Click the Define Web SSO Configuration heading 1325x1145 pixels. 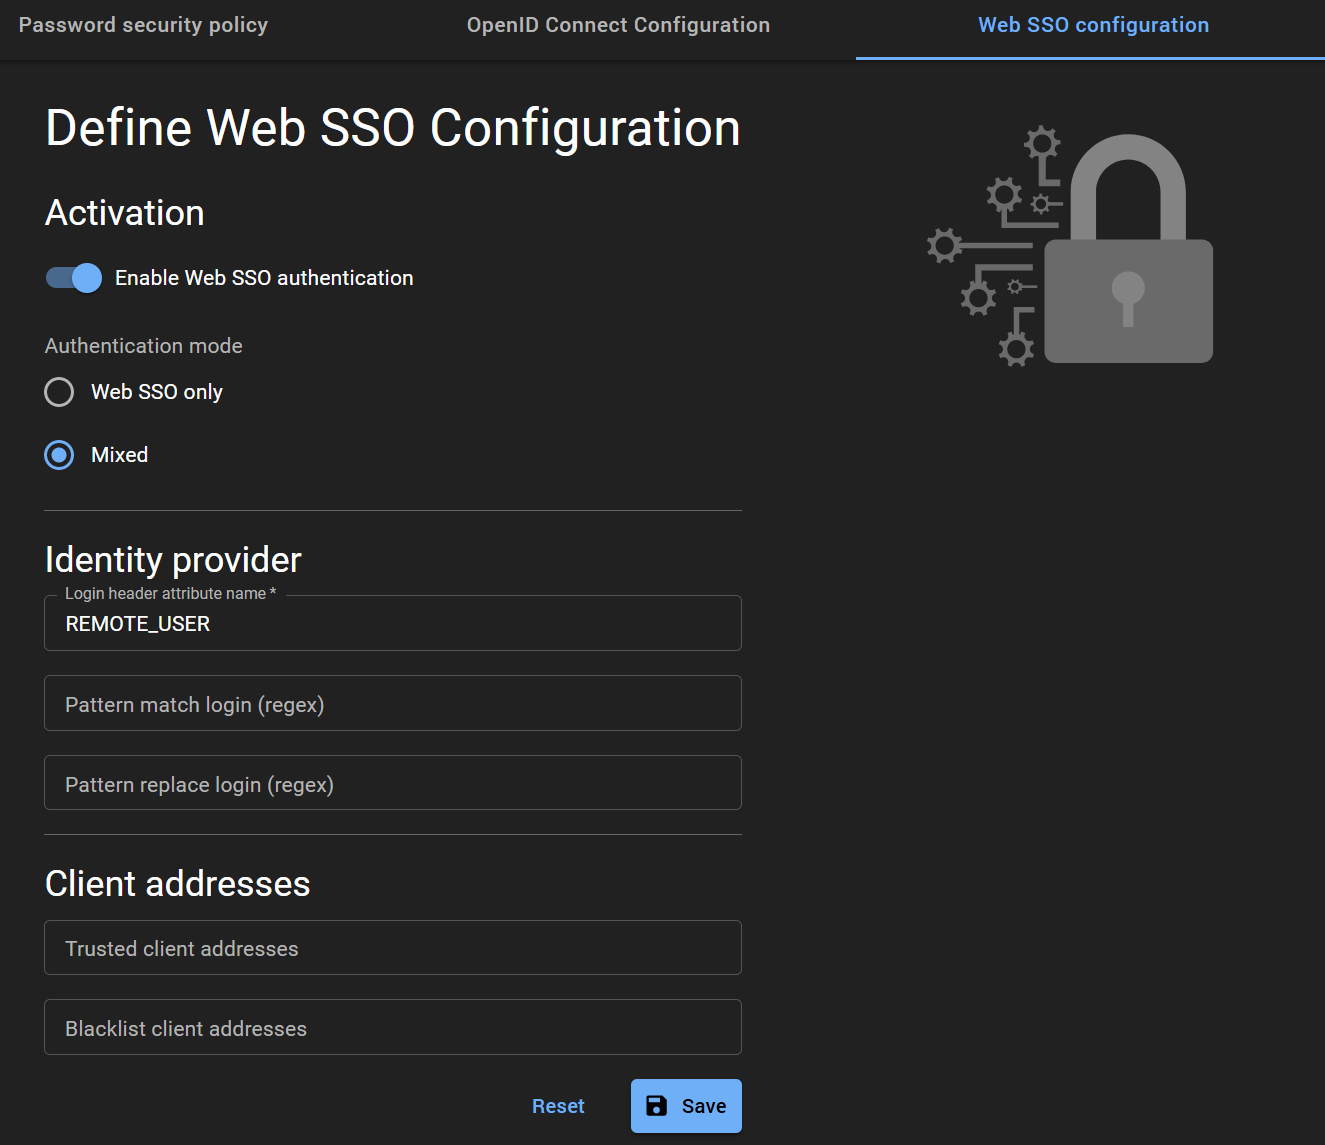[x=393, y=127]
